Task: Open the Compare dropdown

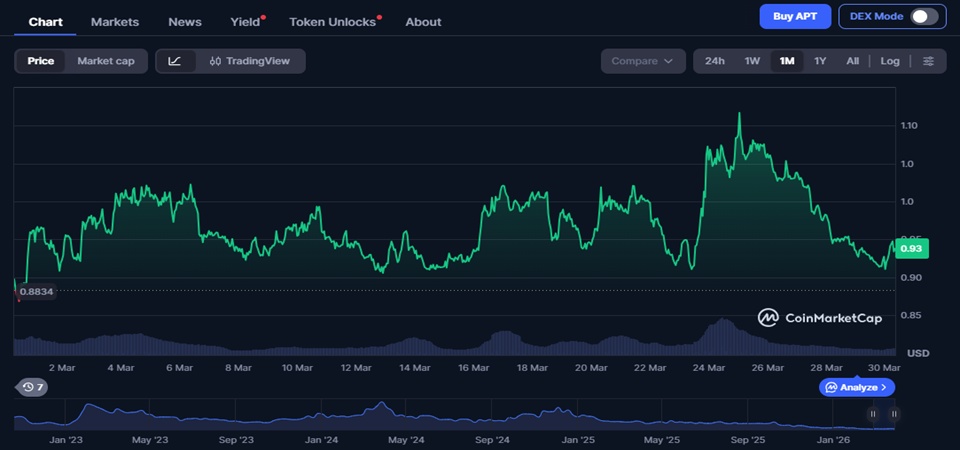Action: tap(643, 61)
